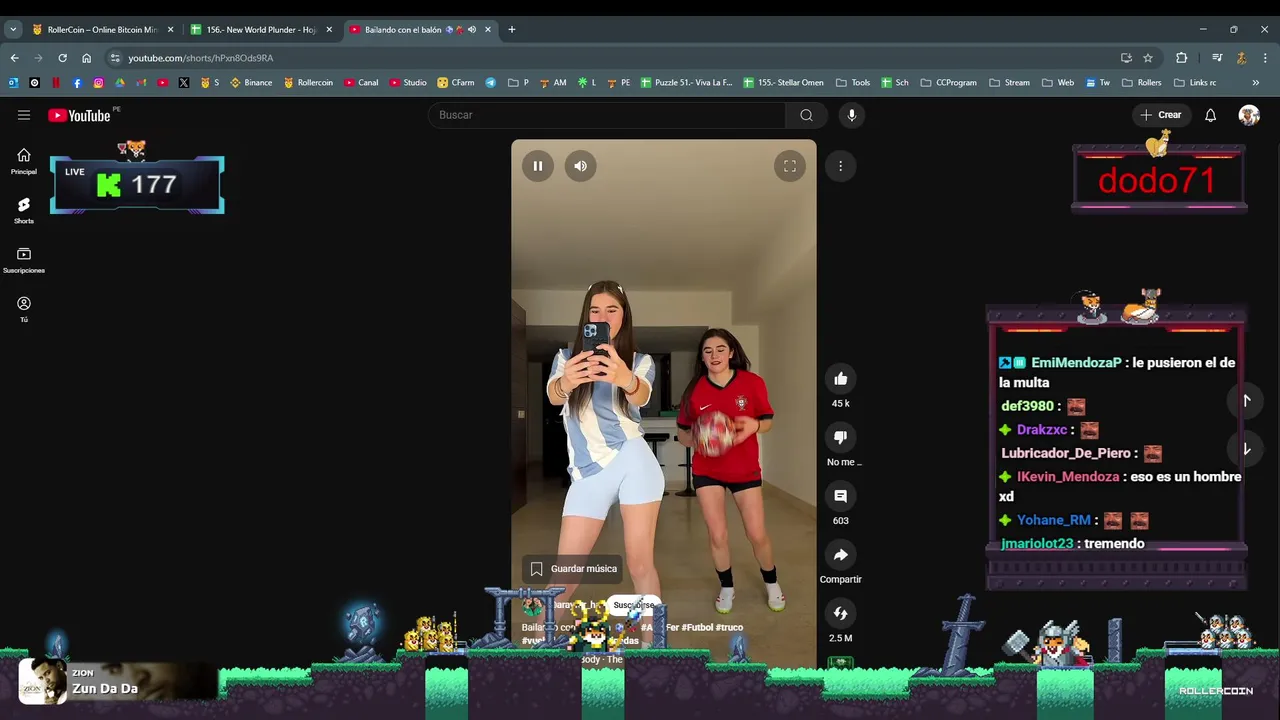
Task: Close the RollerCoin tab
Action: click(170, 29)
